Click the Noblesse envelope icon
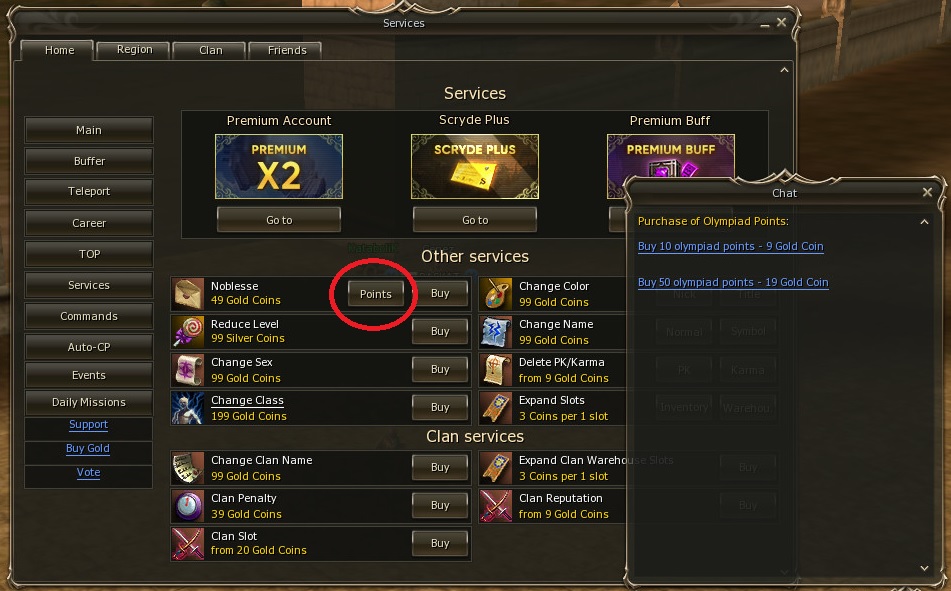Screen dimensions: 951x591 point(189,294)
